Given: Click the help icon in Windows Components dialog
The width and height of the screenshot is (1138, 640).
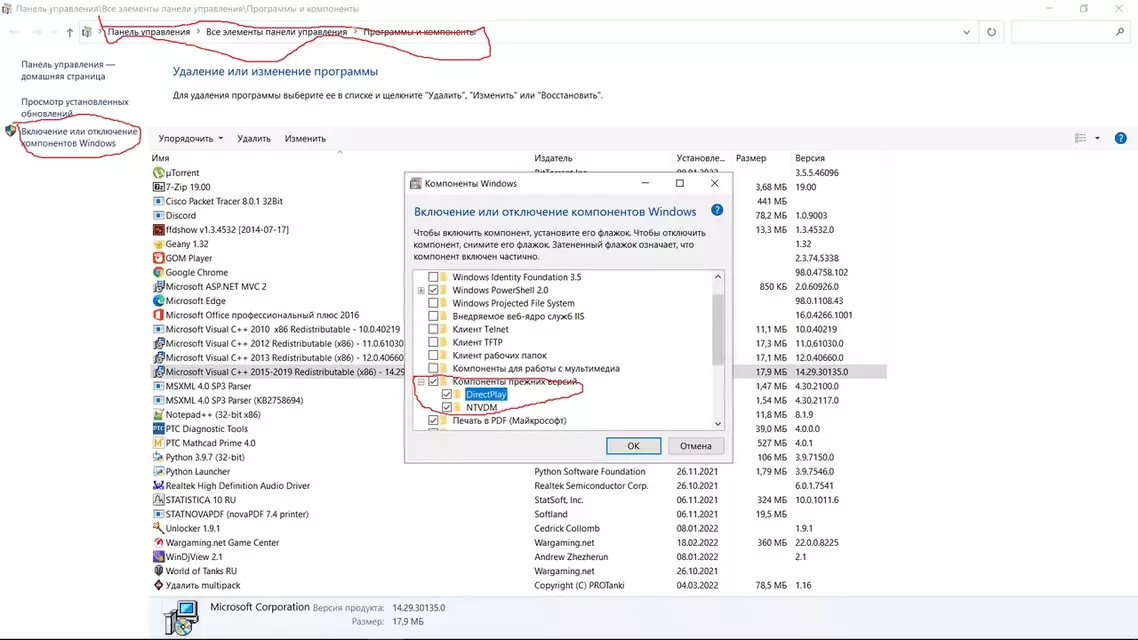Looking at the screenshot, I should pyautogui.click(x=716, y=210).
